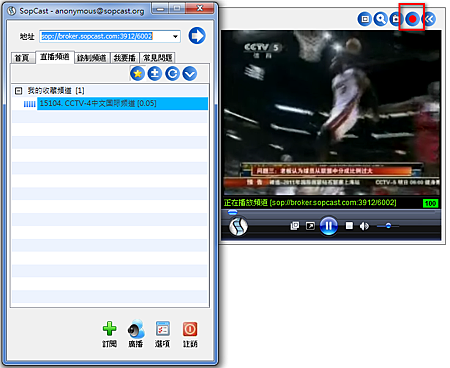Click the multi-window icon in player controls
The height and width of the screenshot is (368, 450).
click(295, 226)
